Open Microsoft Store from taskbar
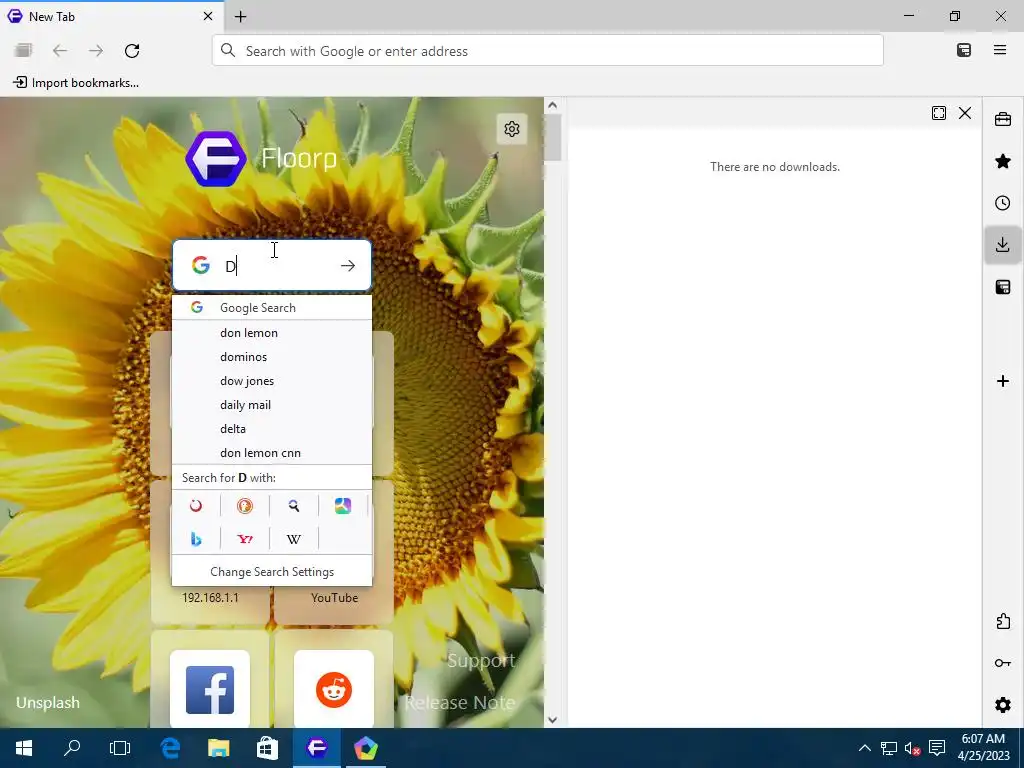Image resolution: width=1024 pixels, height=768 pixels. 267,748
